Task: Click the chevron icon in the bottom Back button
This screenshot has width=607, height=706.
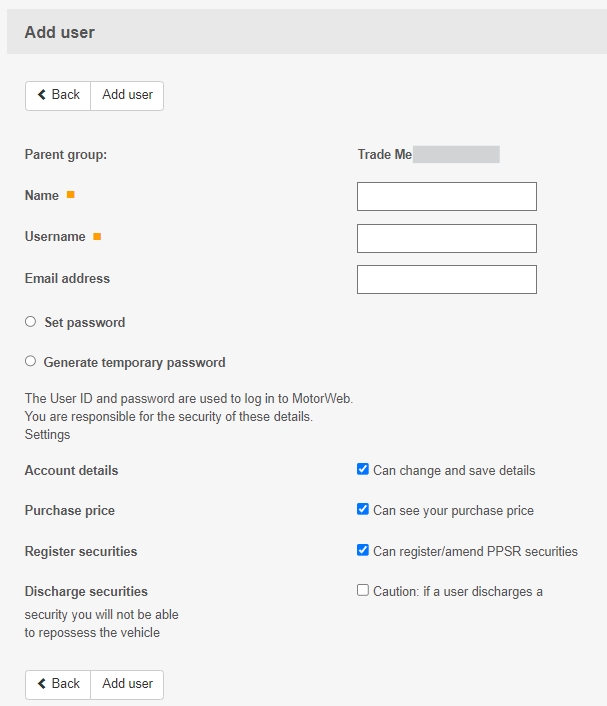Action: [42, 684]
